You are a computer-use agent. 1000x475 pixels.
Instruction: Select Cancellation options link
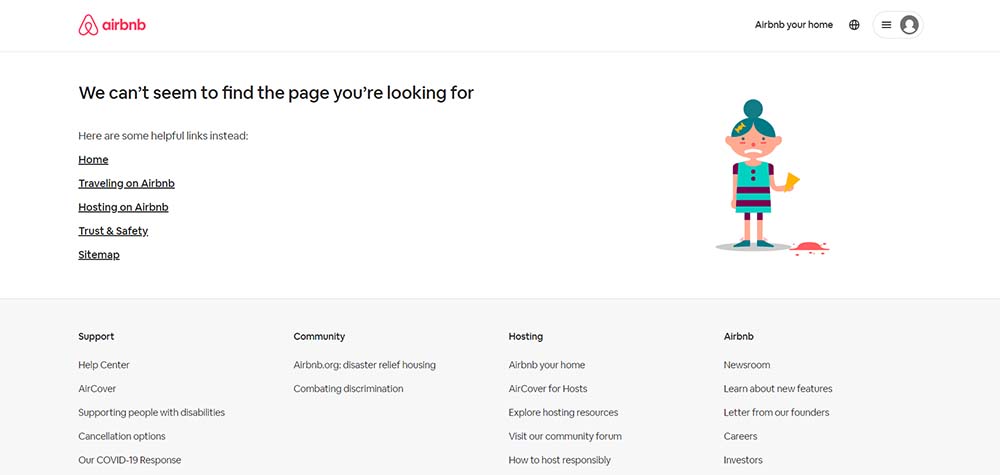[122, 436]
